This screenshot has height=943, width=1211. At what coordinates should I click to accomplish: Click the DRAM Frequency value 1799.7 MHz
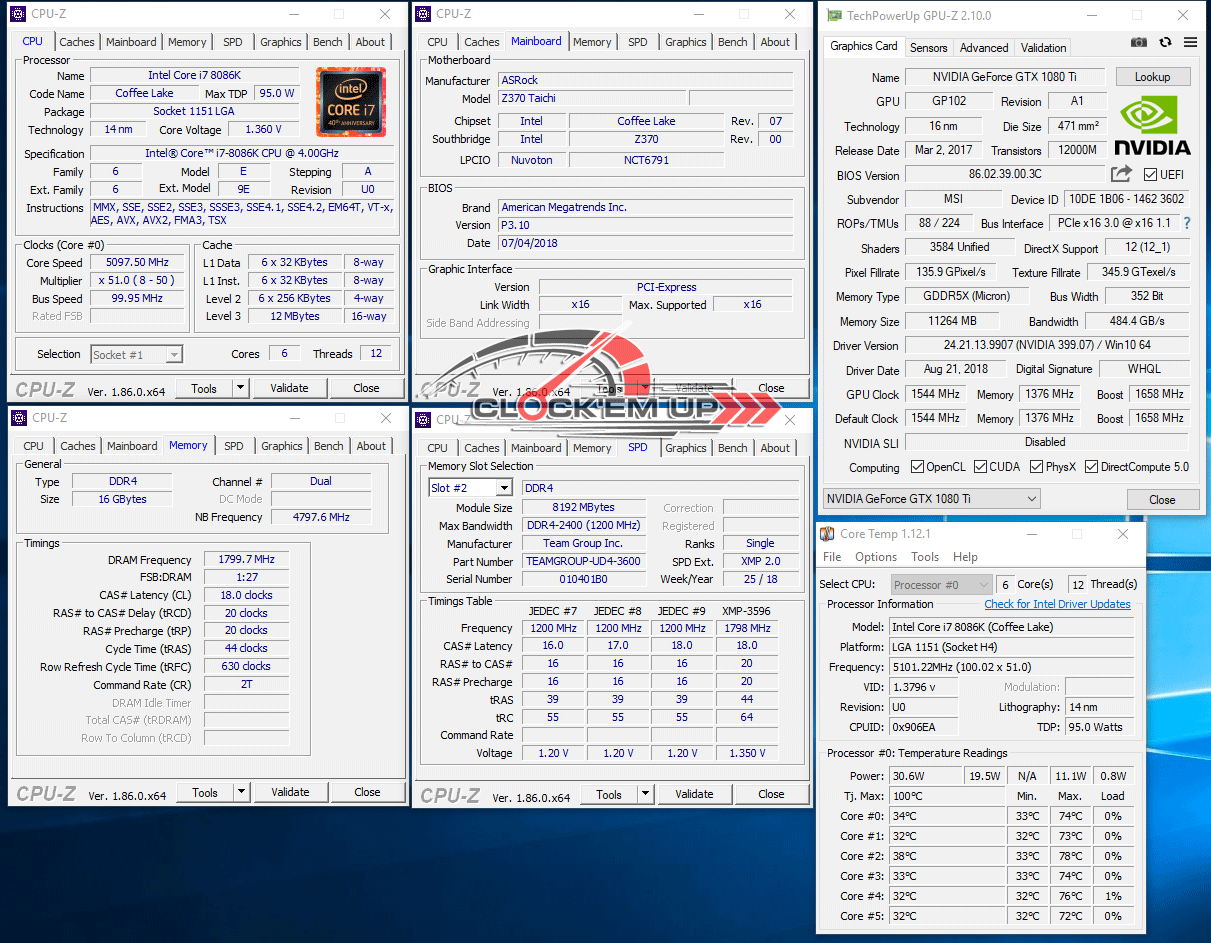(246, 560)
